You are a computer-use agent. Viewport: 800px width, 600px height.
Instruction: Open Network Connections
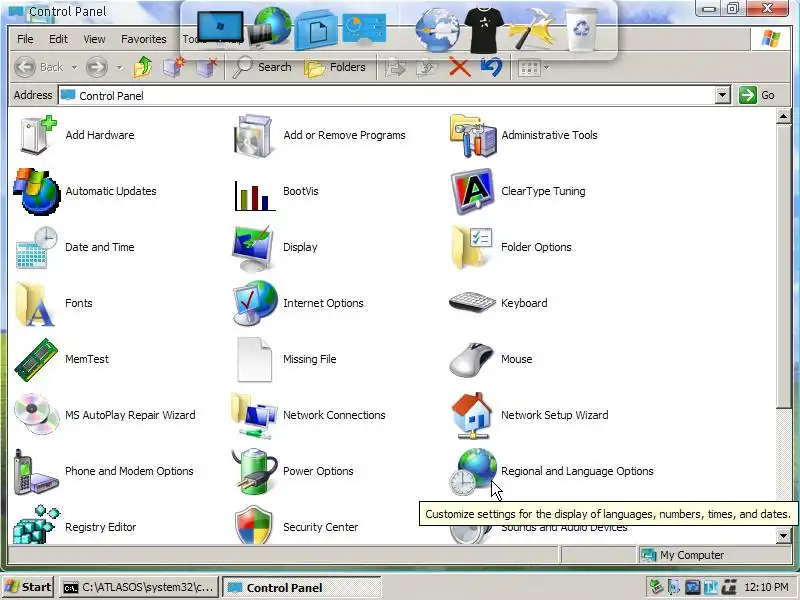(x=309, y=415)
